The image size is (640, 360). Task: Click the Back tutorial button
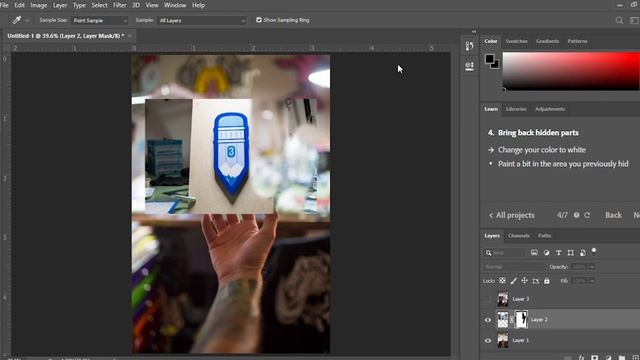[613, 215]
